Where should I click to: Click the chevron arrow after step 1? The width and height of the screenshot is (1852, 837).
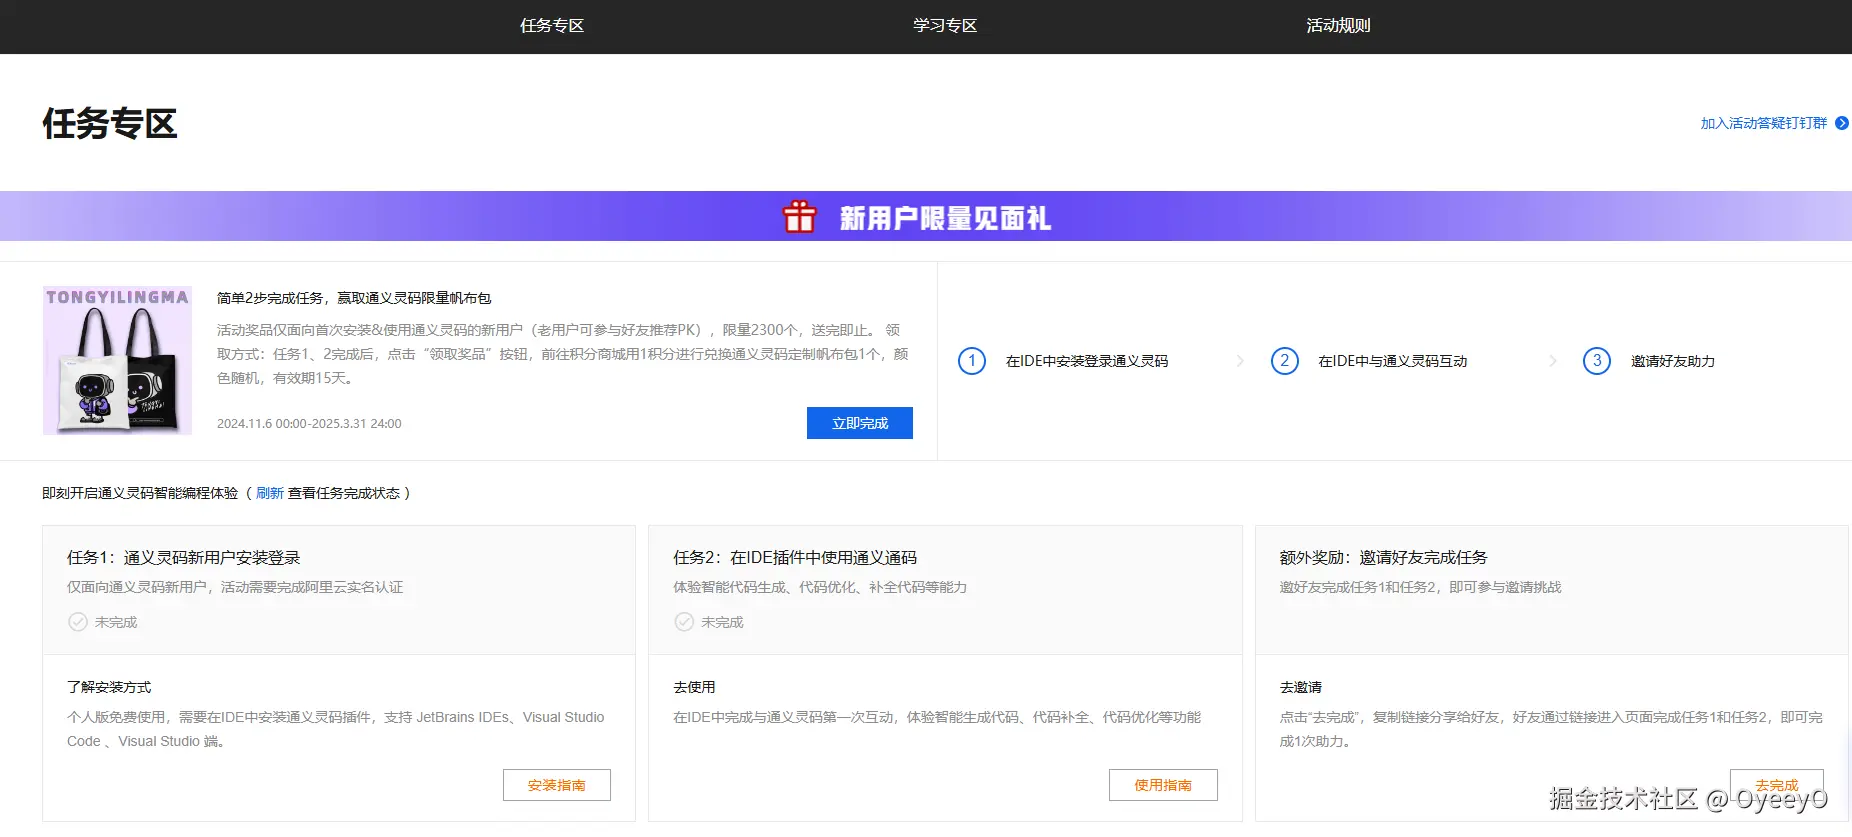tap(1240, 361)
